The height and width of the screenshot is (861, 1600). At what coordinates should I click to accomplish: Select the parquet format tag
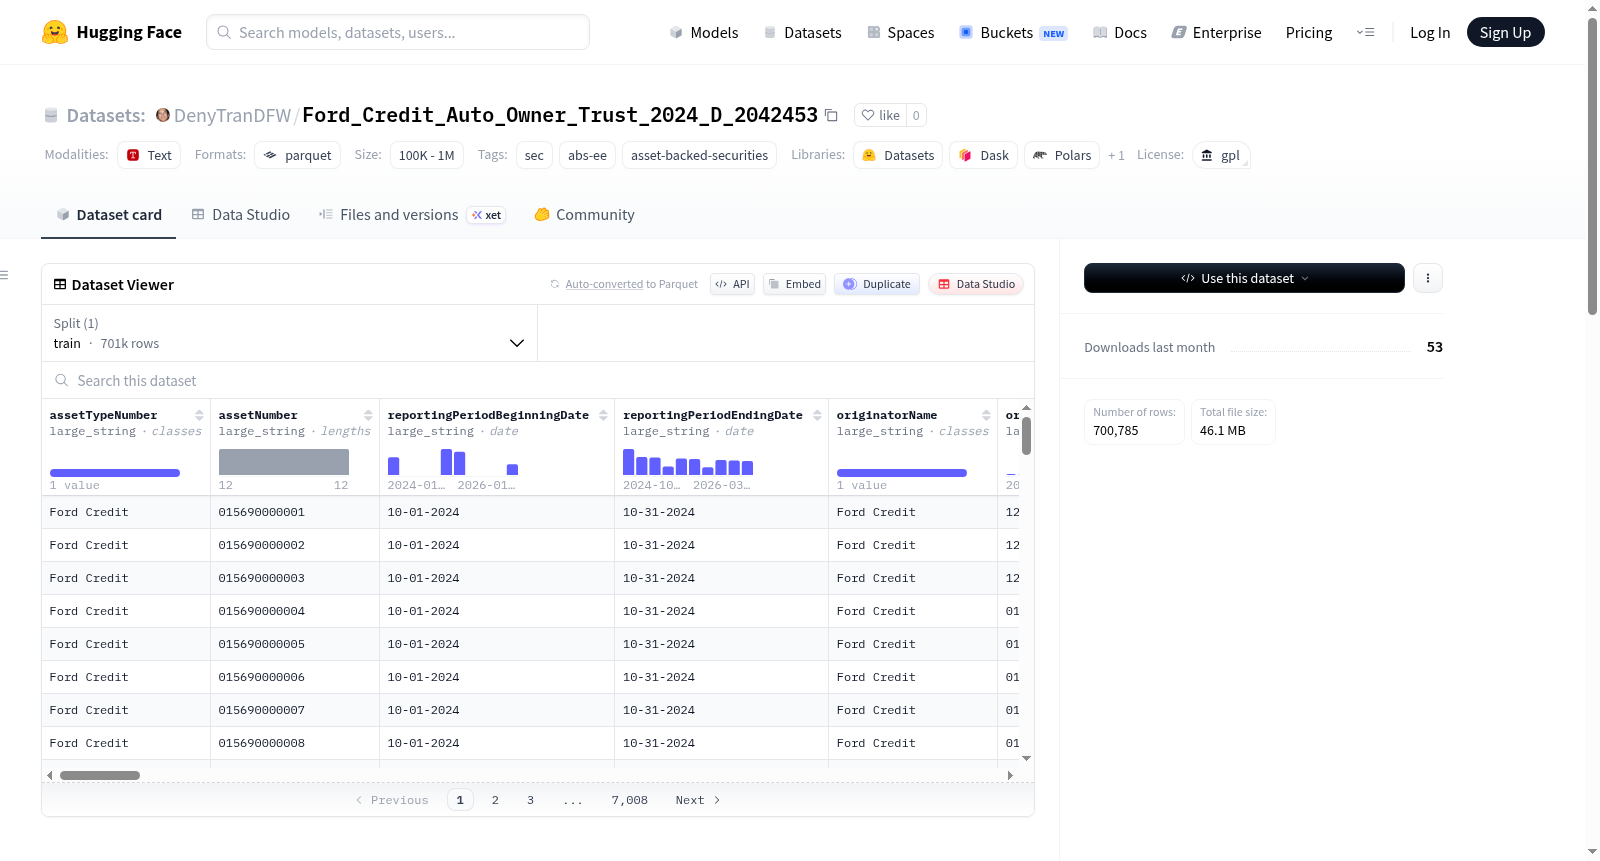pyautogui.click(x=297, y=155)
